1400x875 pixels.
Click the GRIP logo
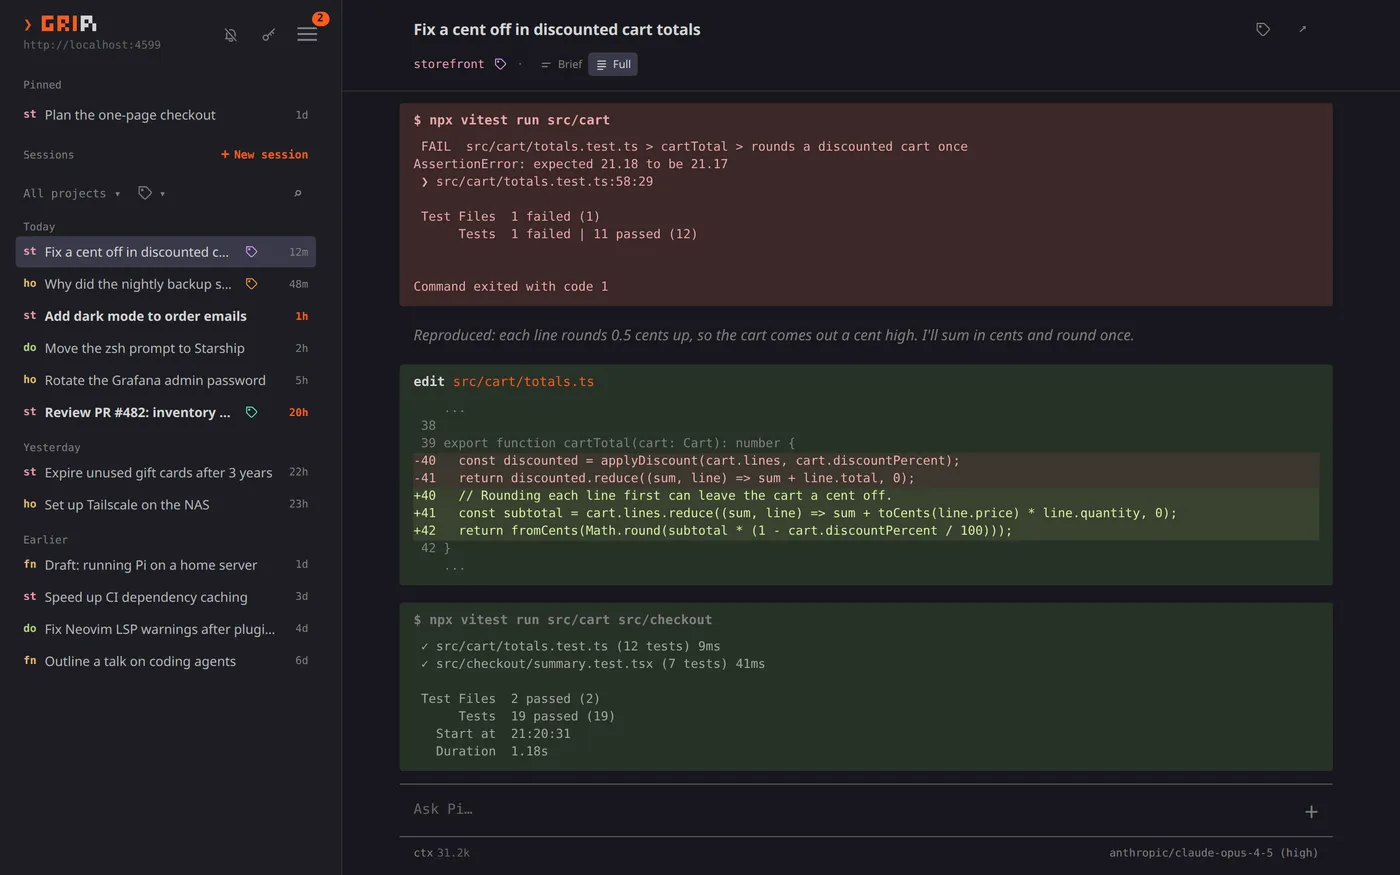point(60,24)
